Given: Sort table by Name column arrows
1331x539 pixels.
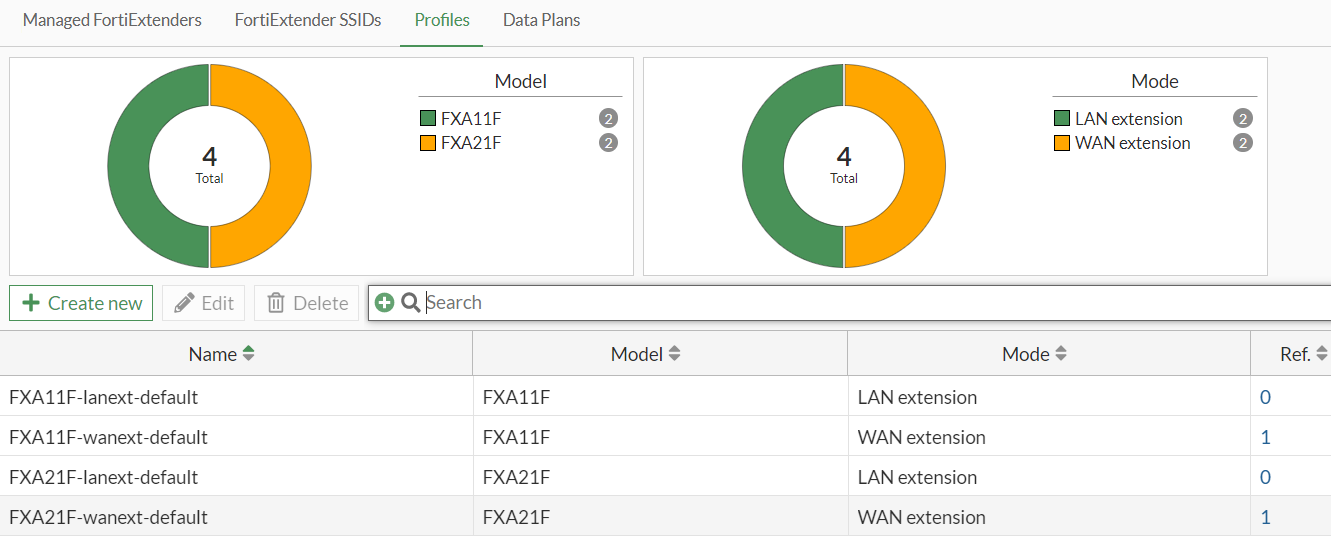Looking at the screenshot, I should coord(248,354).
